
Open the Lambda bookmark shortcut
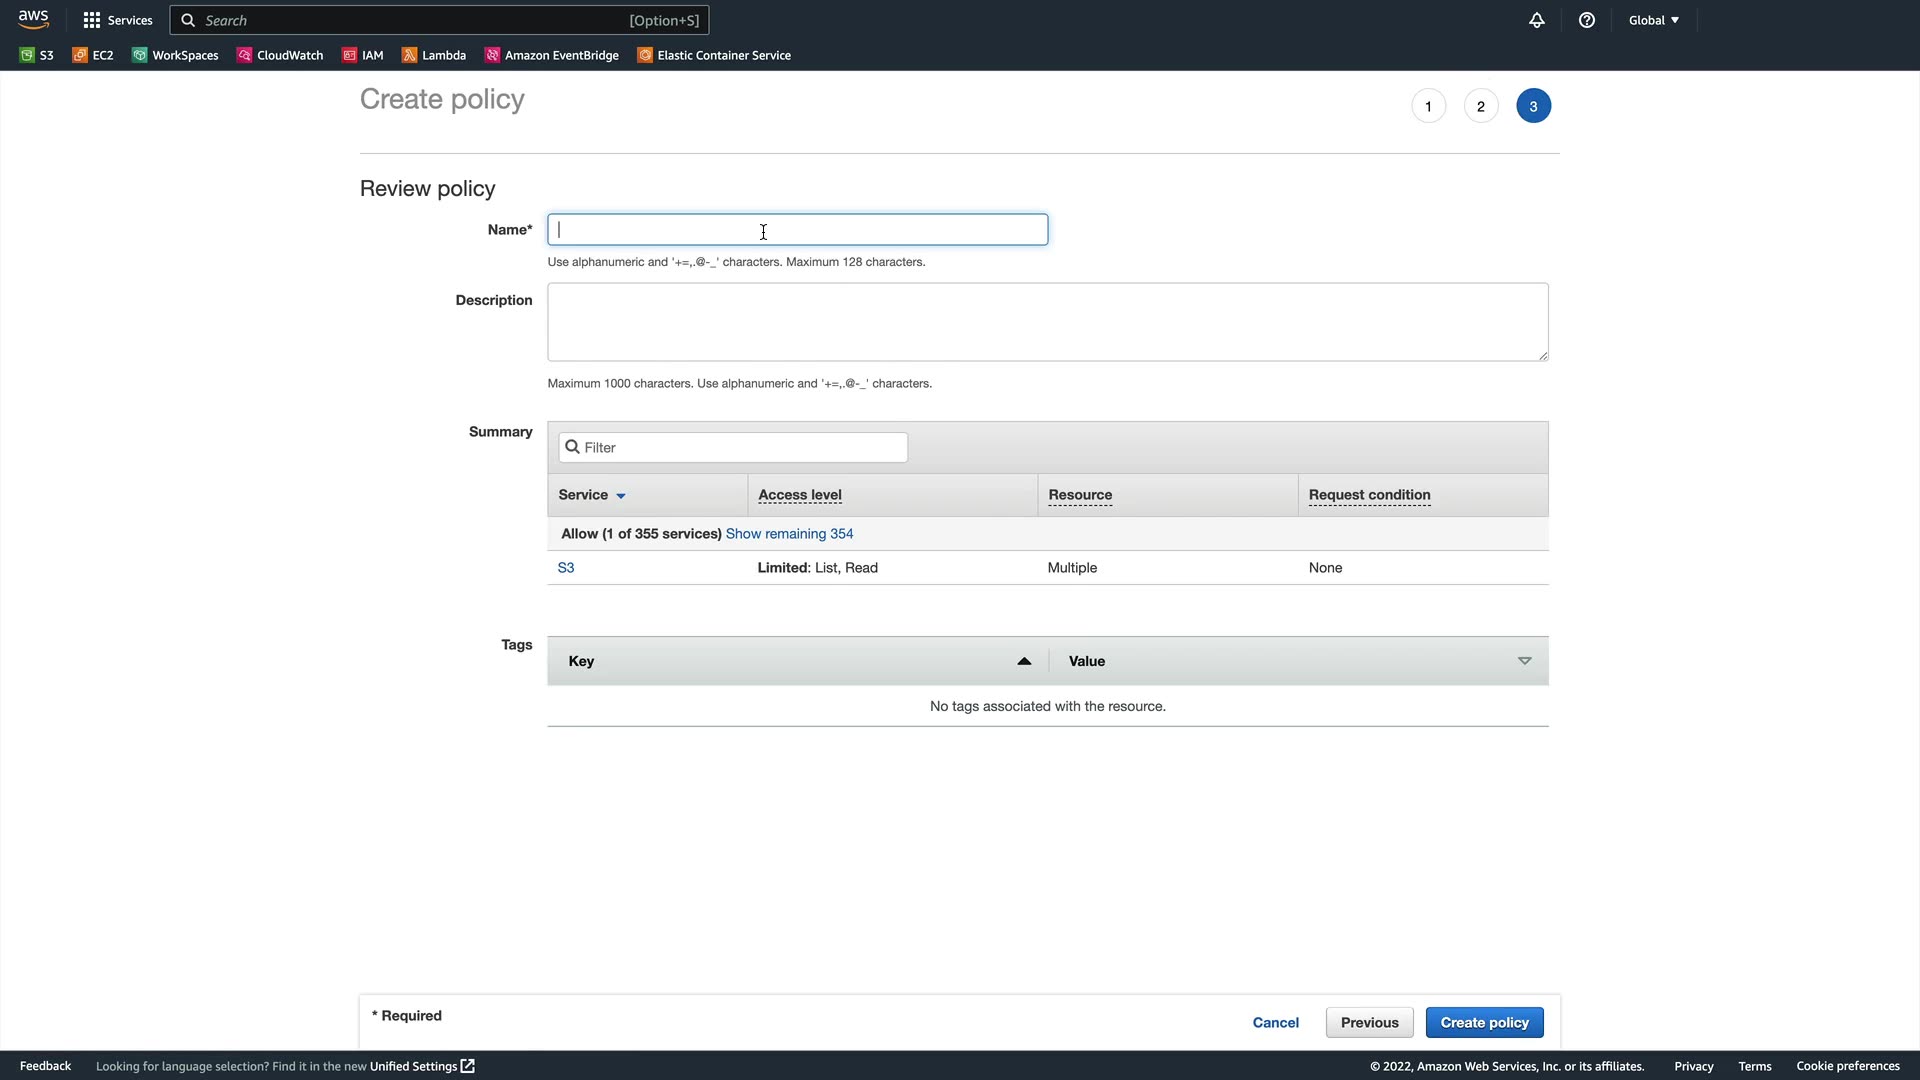pyautogui.click(x=434, y=55)
